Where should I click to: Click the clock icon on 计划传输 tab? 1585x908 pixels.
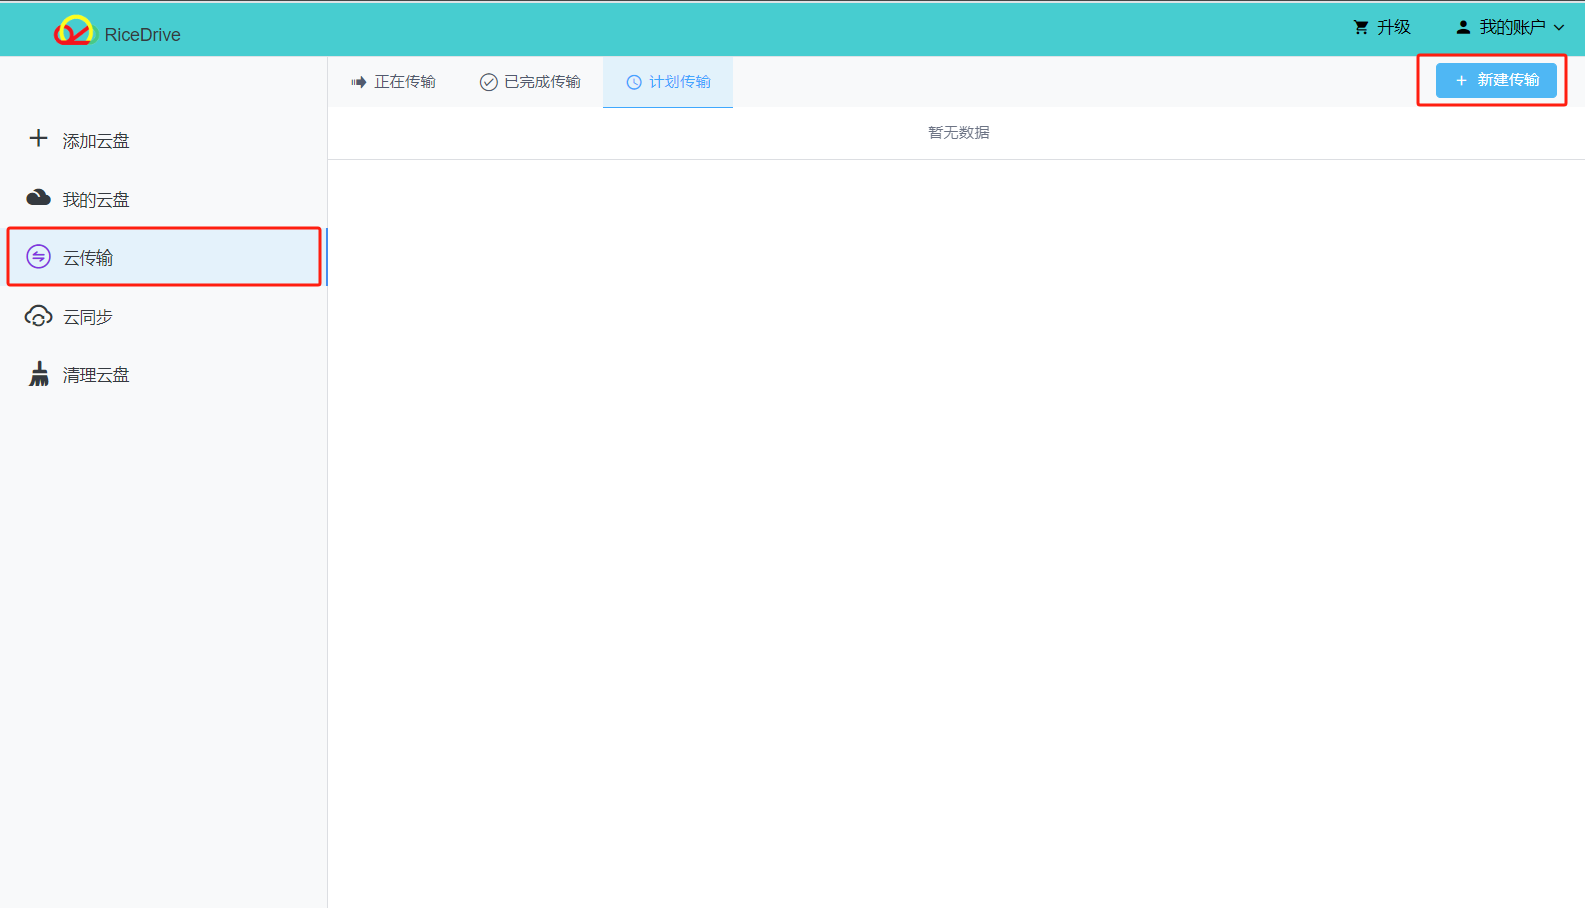[634, 82]
